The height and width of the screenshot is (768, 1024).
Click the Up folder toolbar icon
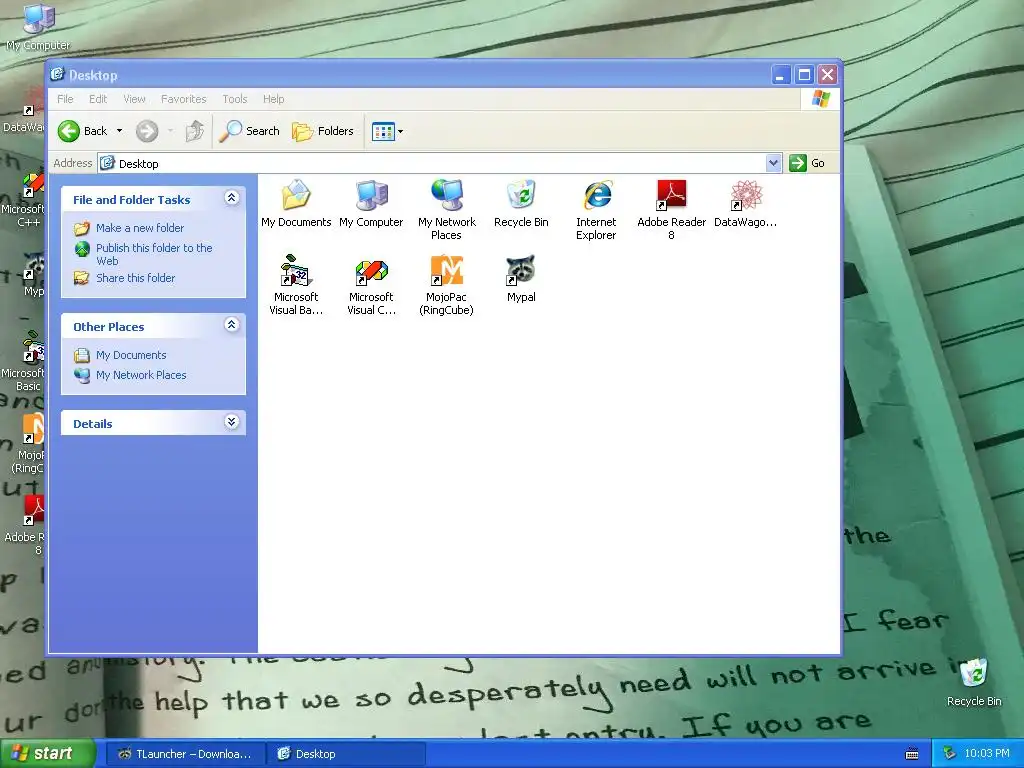[x=194, y=131]
